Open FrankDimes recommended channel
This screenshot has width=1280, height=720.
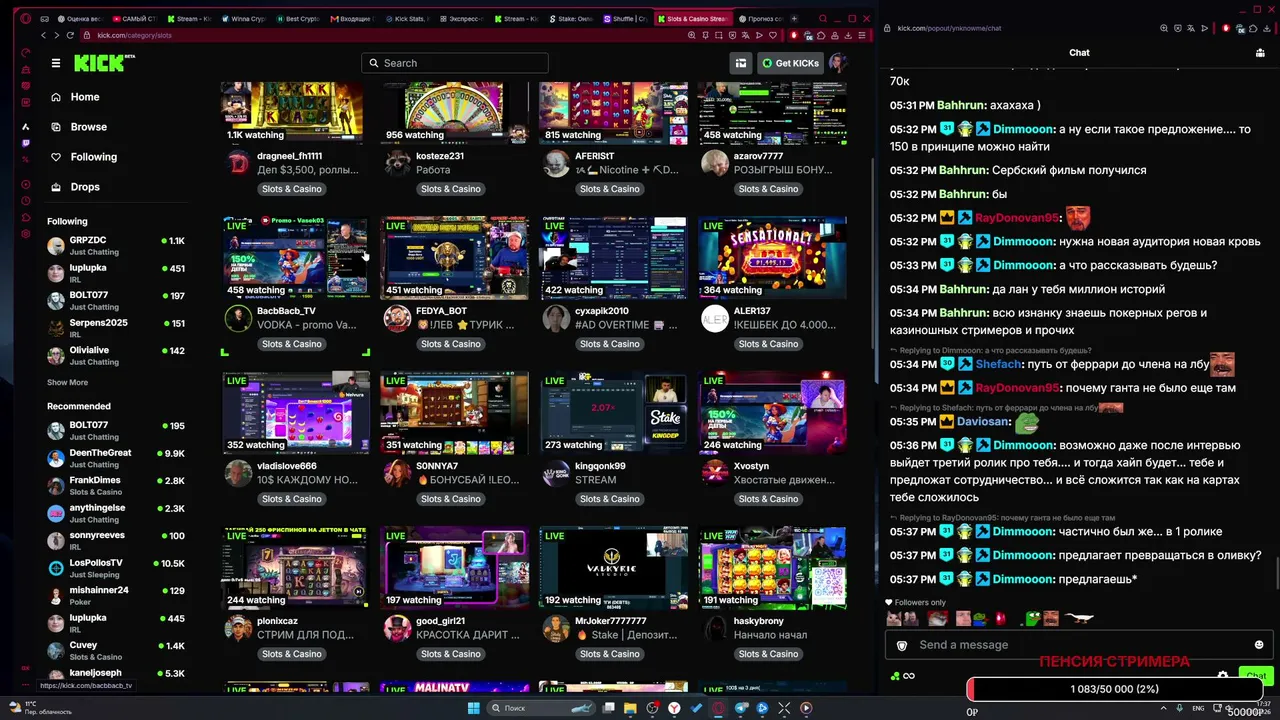pyautogui.click(x=115, y=485)
